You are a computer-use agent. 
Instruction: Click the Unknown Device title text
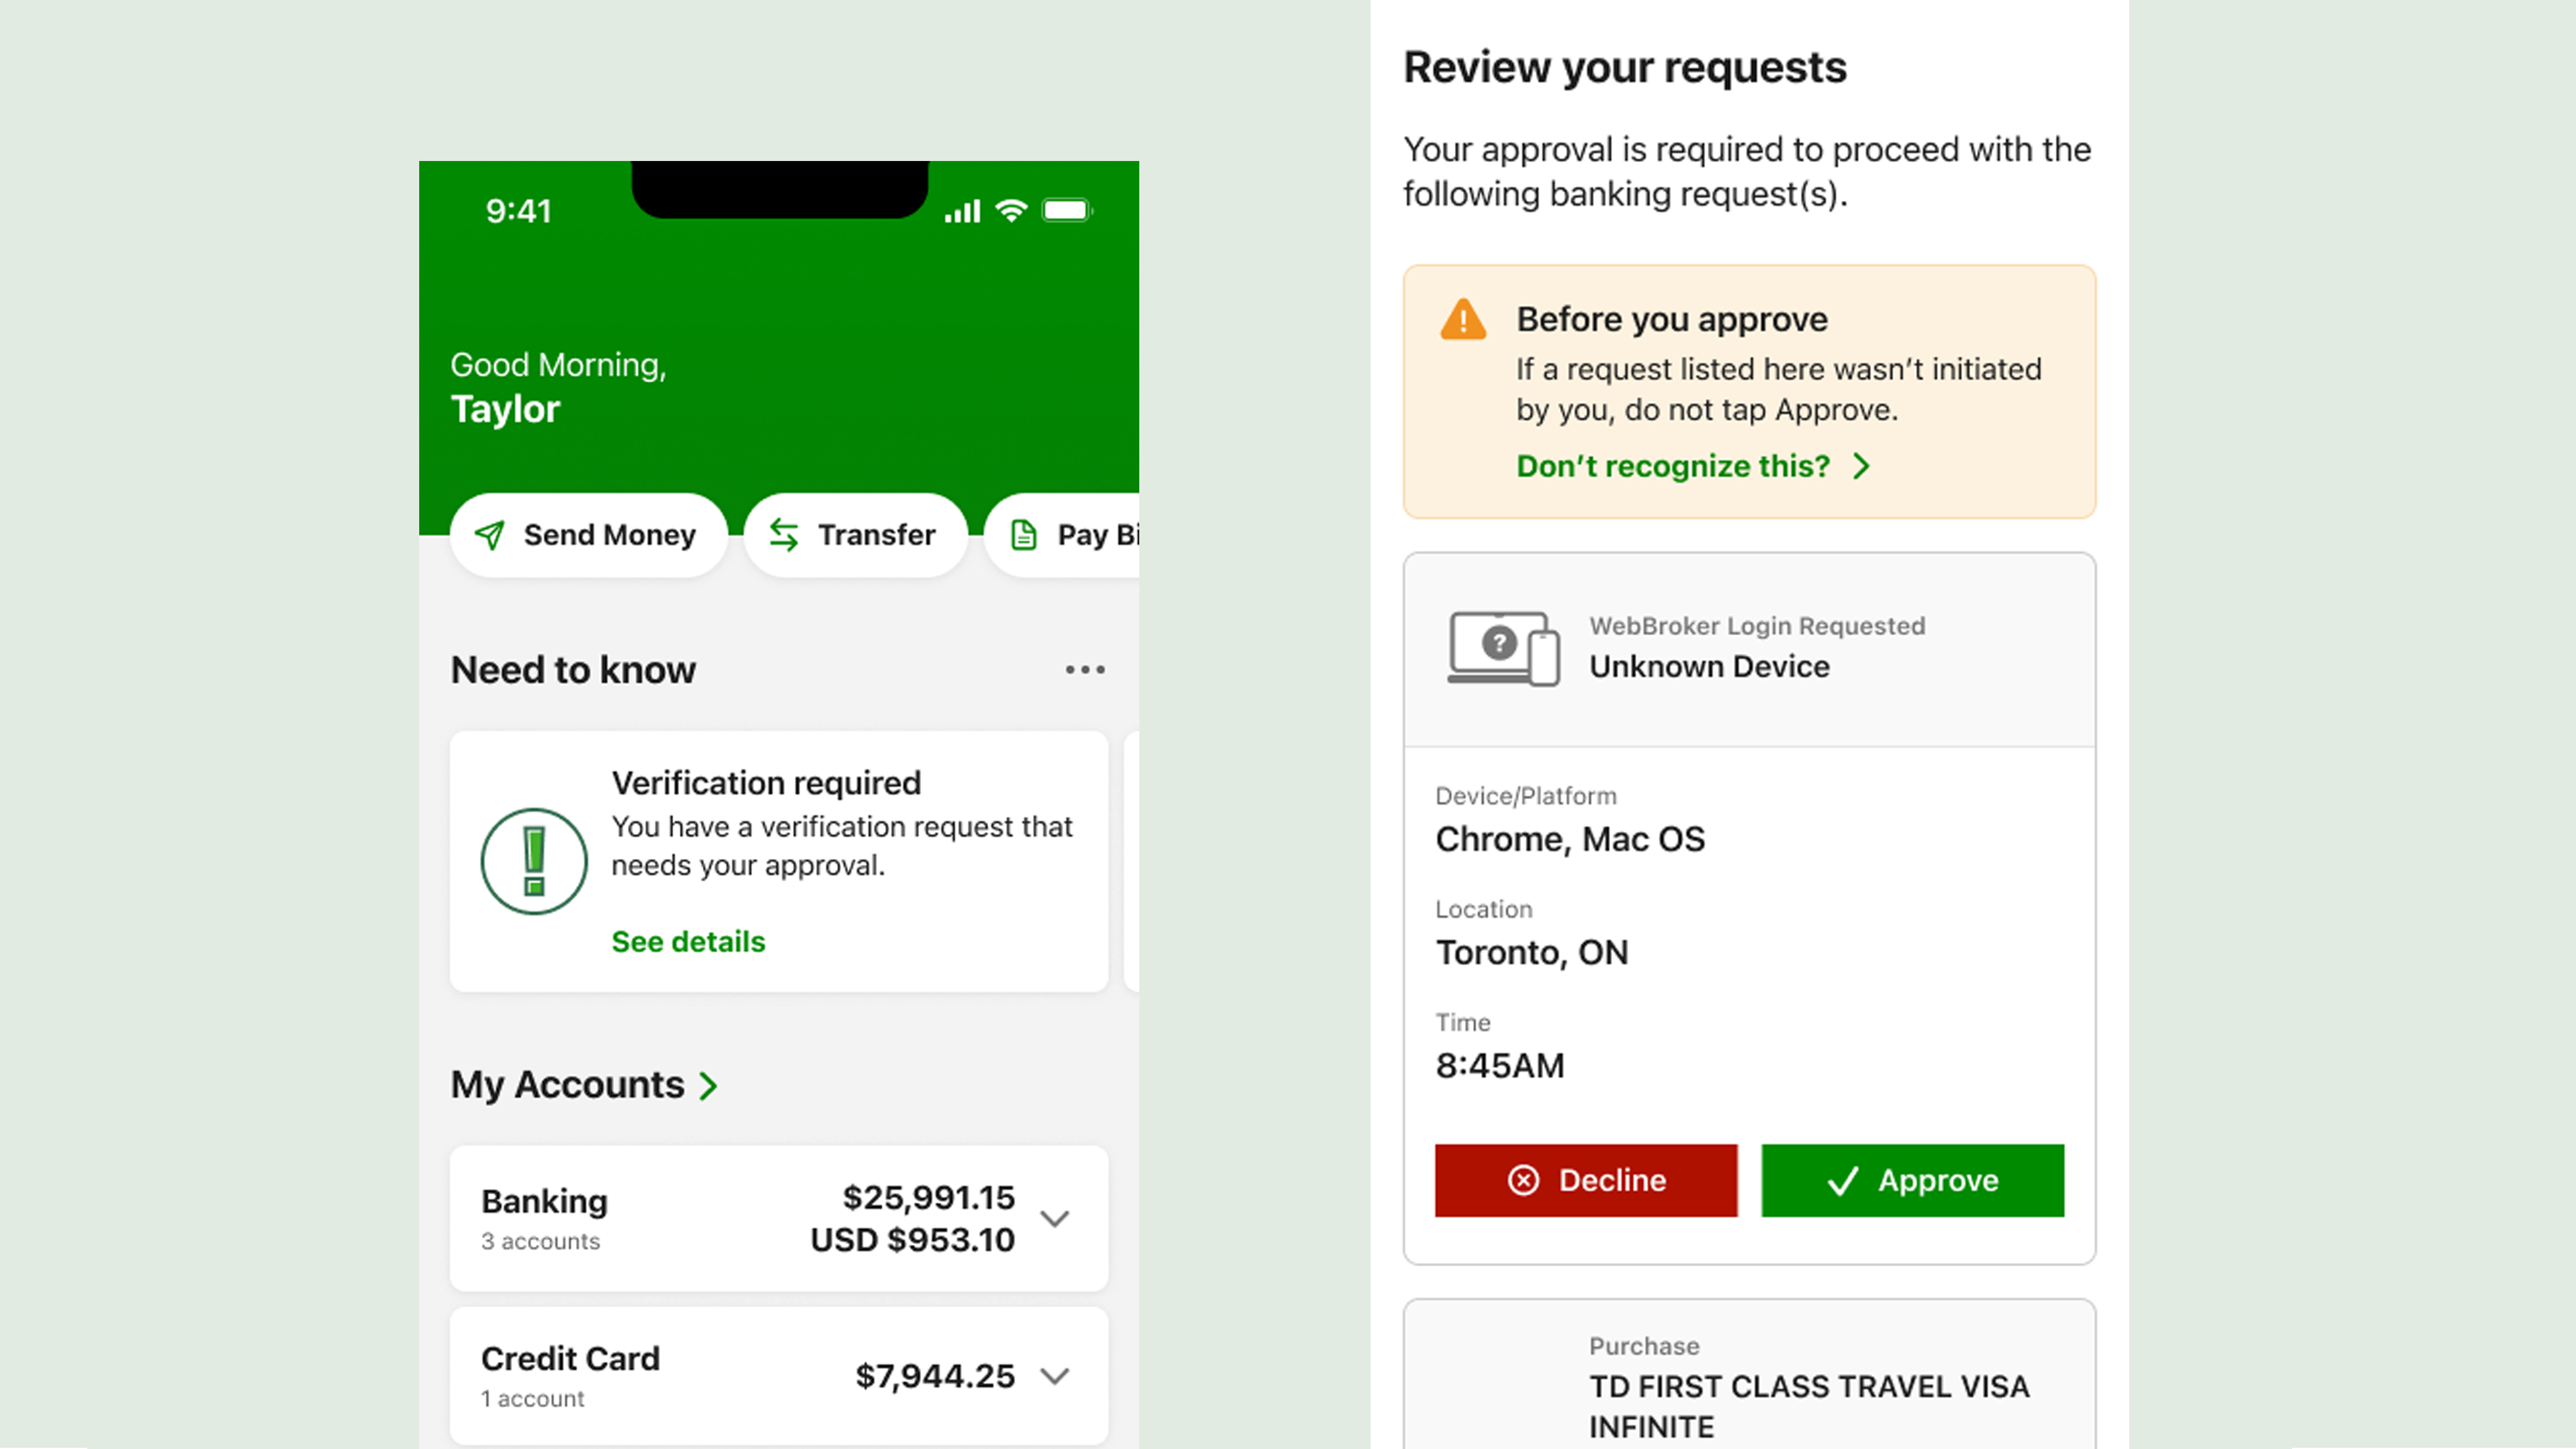click(1709, 667)
